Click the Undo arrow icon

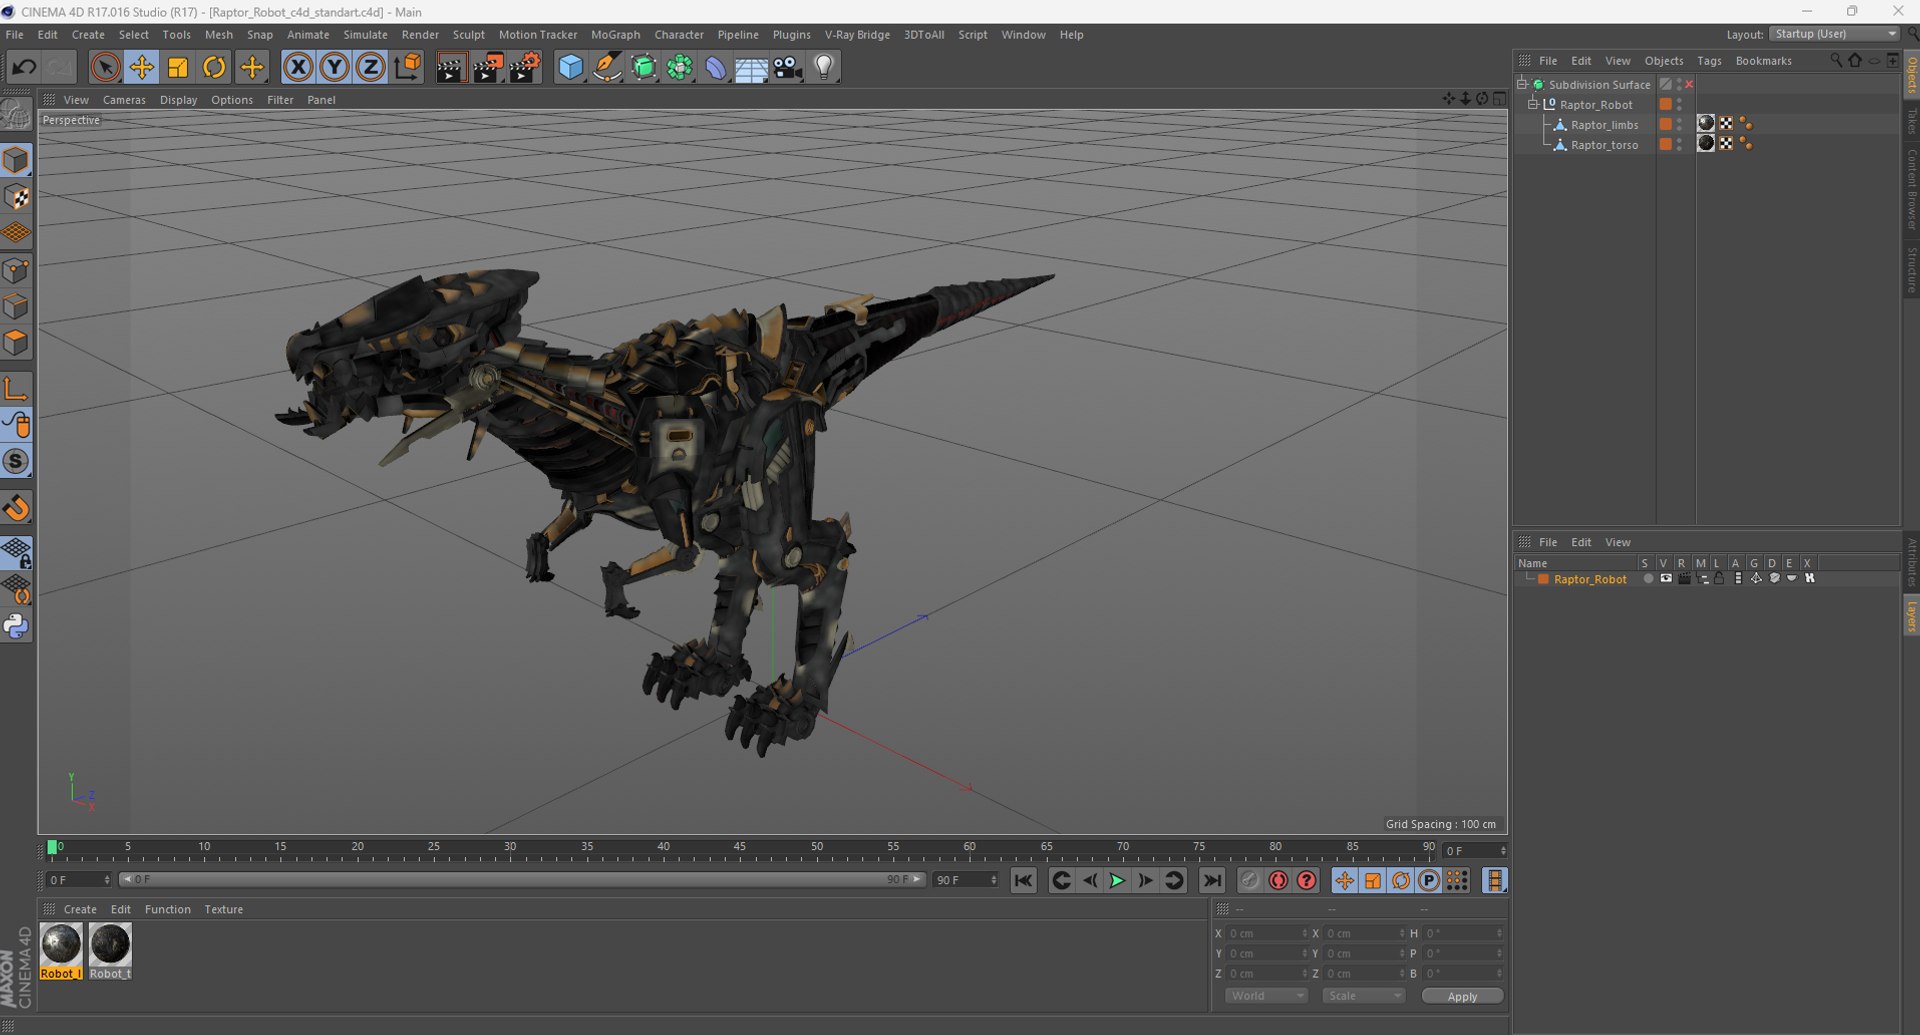point(24,67)
